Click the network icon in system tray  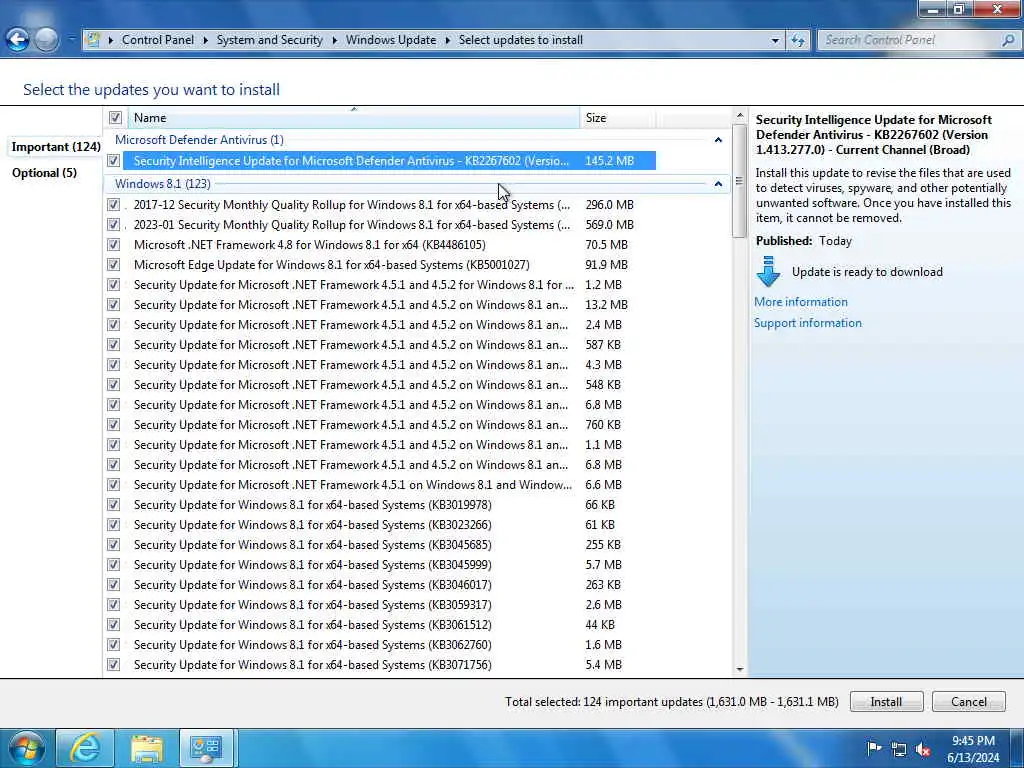(x=899, y=749)
